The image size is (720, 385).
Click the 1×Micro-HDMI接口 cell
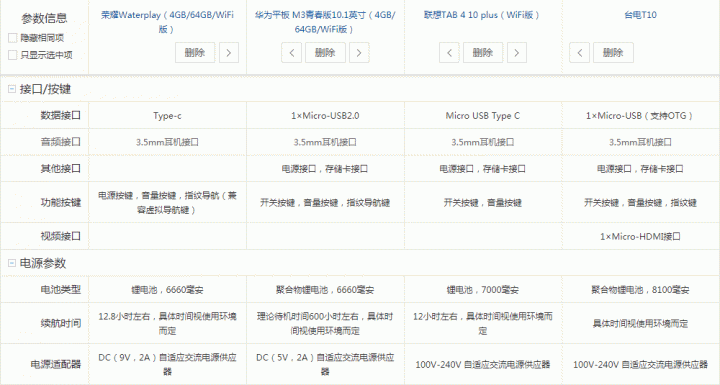[x=640, y=237]
